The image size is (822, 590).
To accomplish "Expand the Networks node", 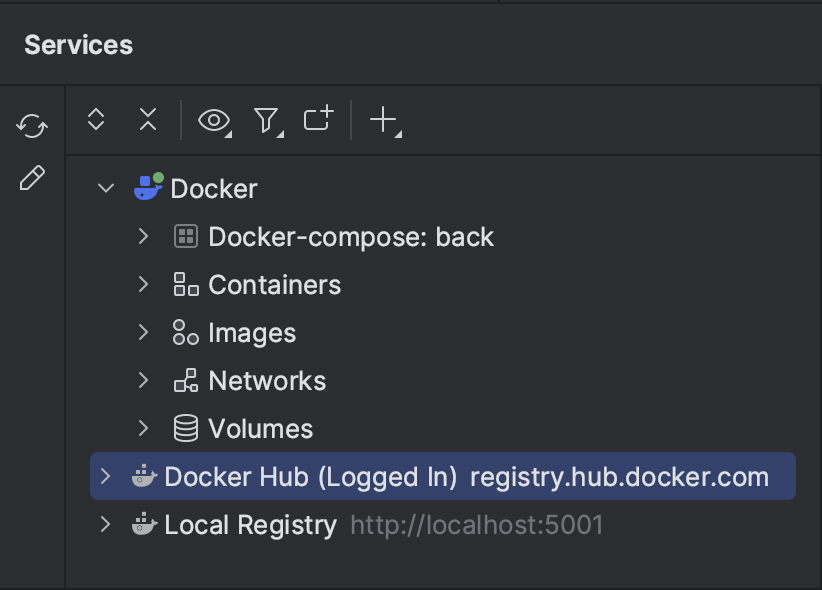I will 143,380.
